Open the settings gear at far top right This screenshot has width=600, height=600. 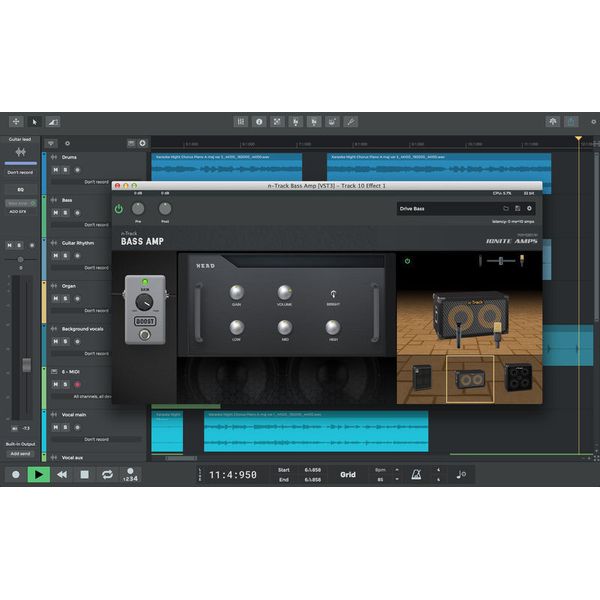[593, 122]
